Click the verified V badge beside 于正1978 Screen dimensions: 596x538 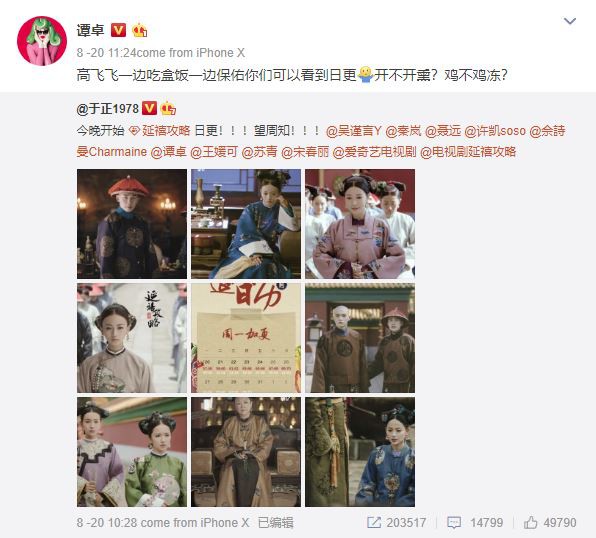(x=149, y=109)
